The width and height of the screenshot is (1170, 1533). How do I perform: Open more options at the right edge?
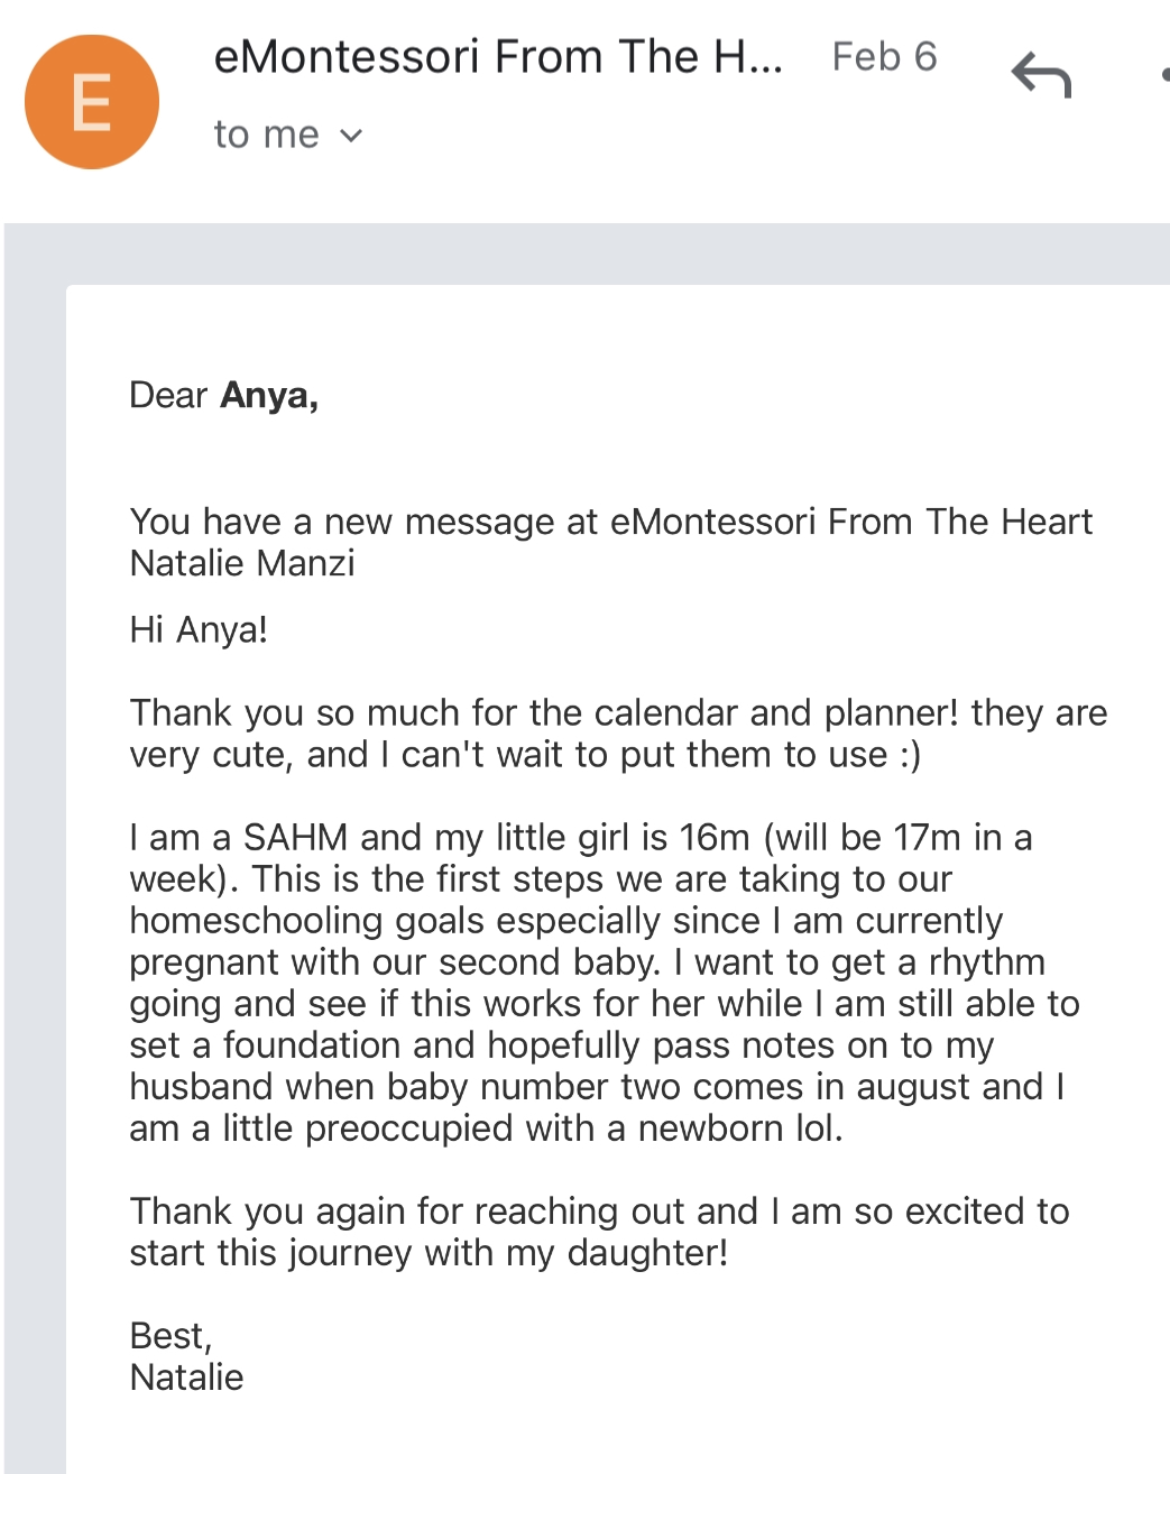click(x=1163, y=75)
